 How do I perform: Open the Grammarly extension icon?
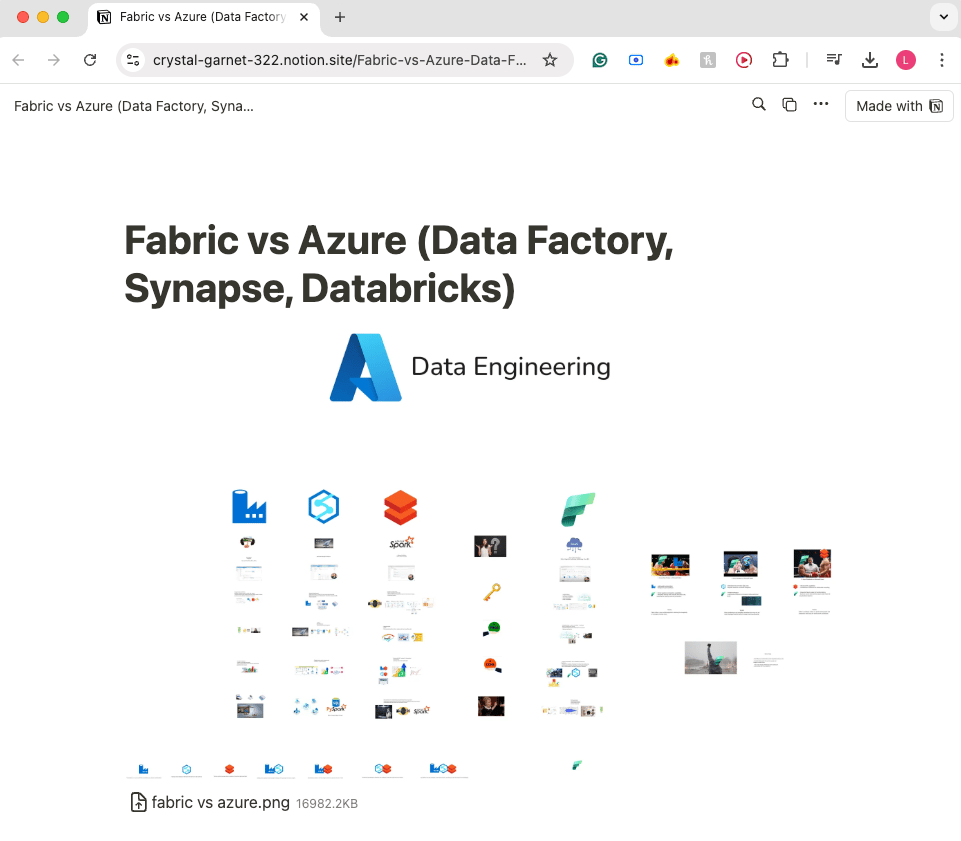599,60
